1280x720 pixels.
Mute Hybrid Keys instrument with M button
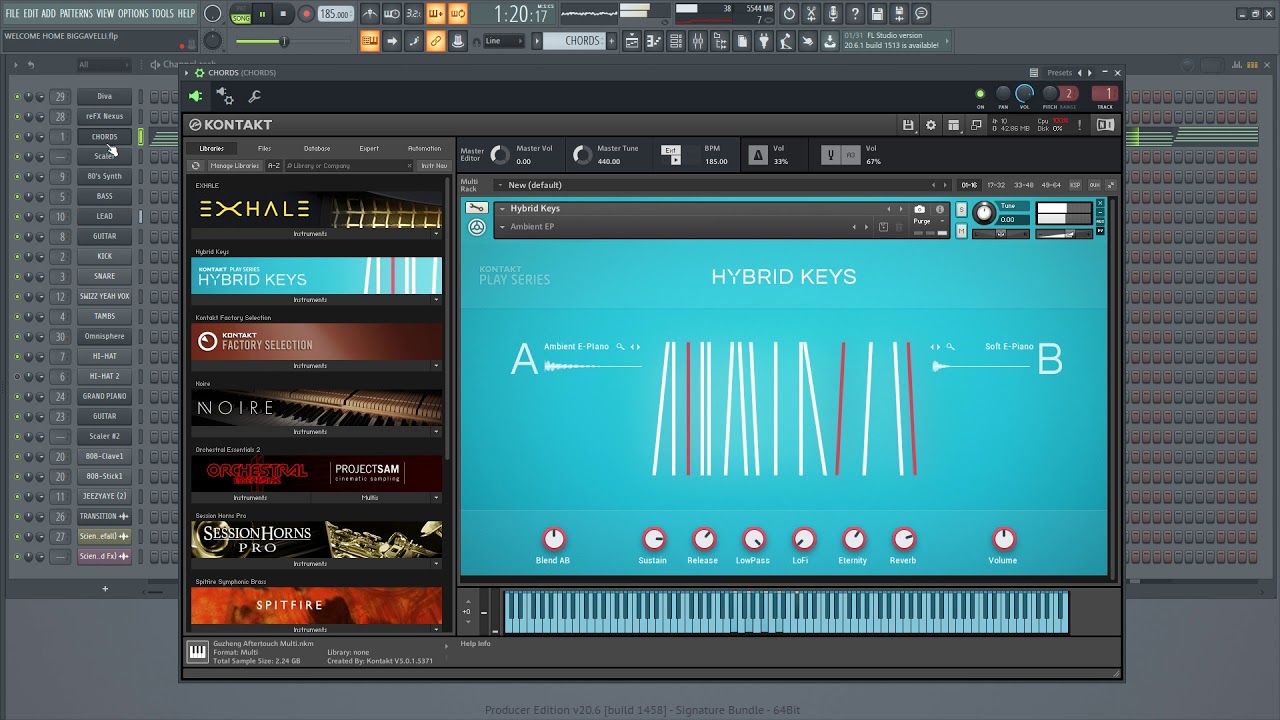point(962,231)
